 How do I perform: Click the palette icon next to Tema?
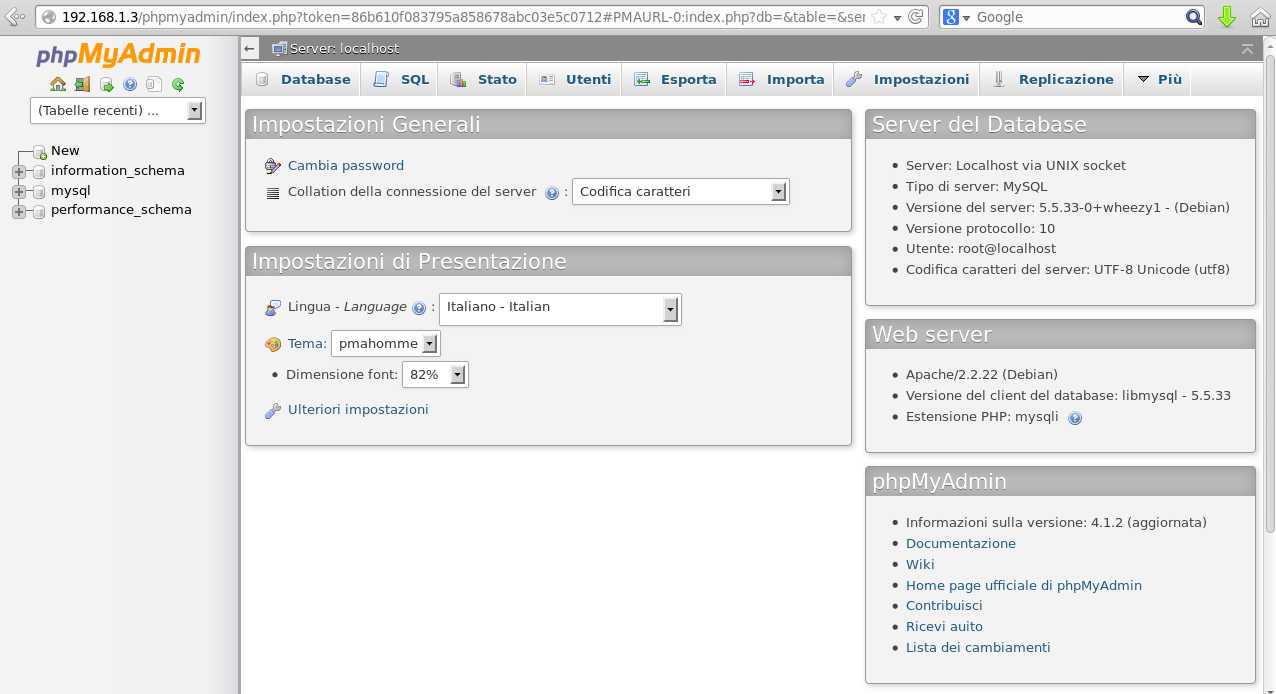[x=273, y=344]
